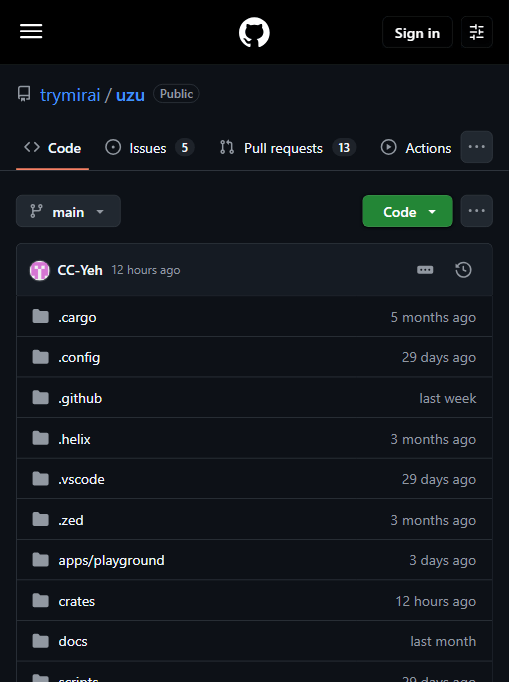Open more options next to Code button

[x=477, y=211]
